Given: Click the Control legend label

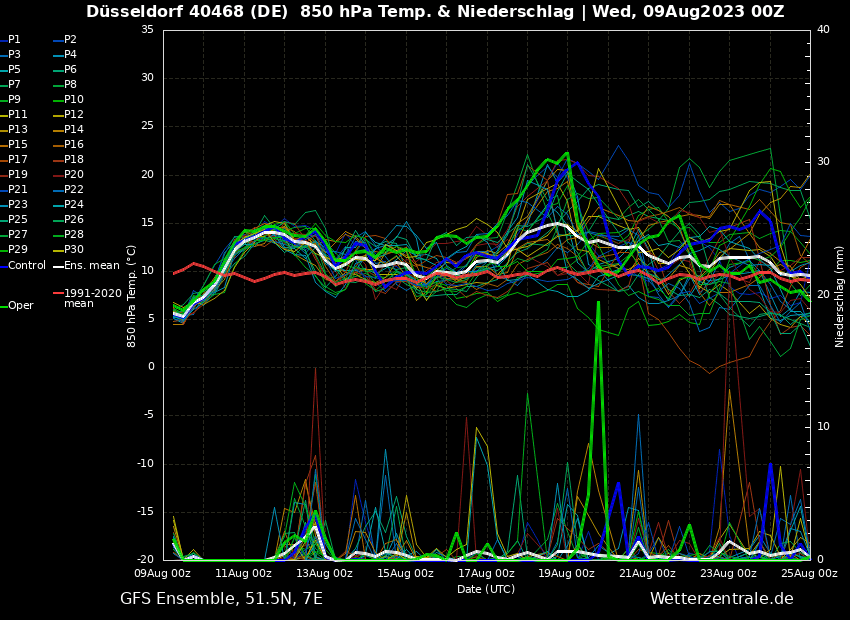Looking at the screenshot, I should click(x=27, y=266).
